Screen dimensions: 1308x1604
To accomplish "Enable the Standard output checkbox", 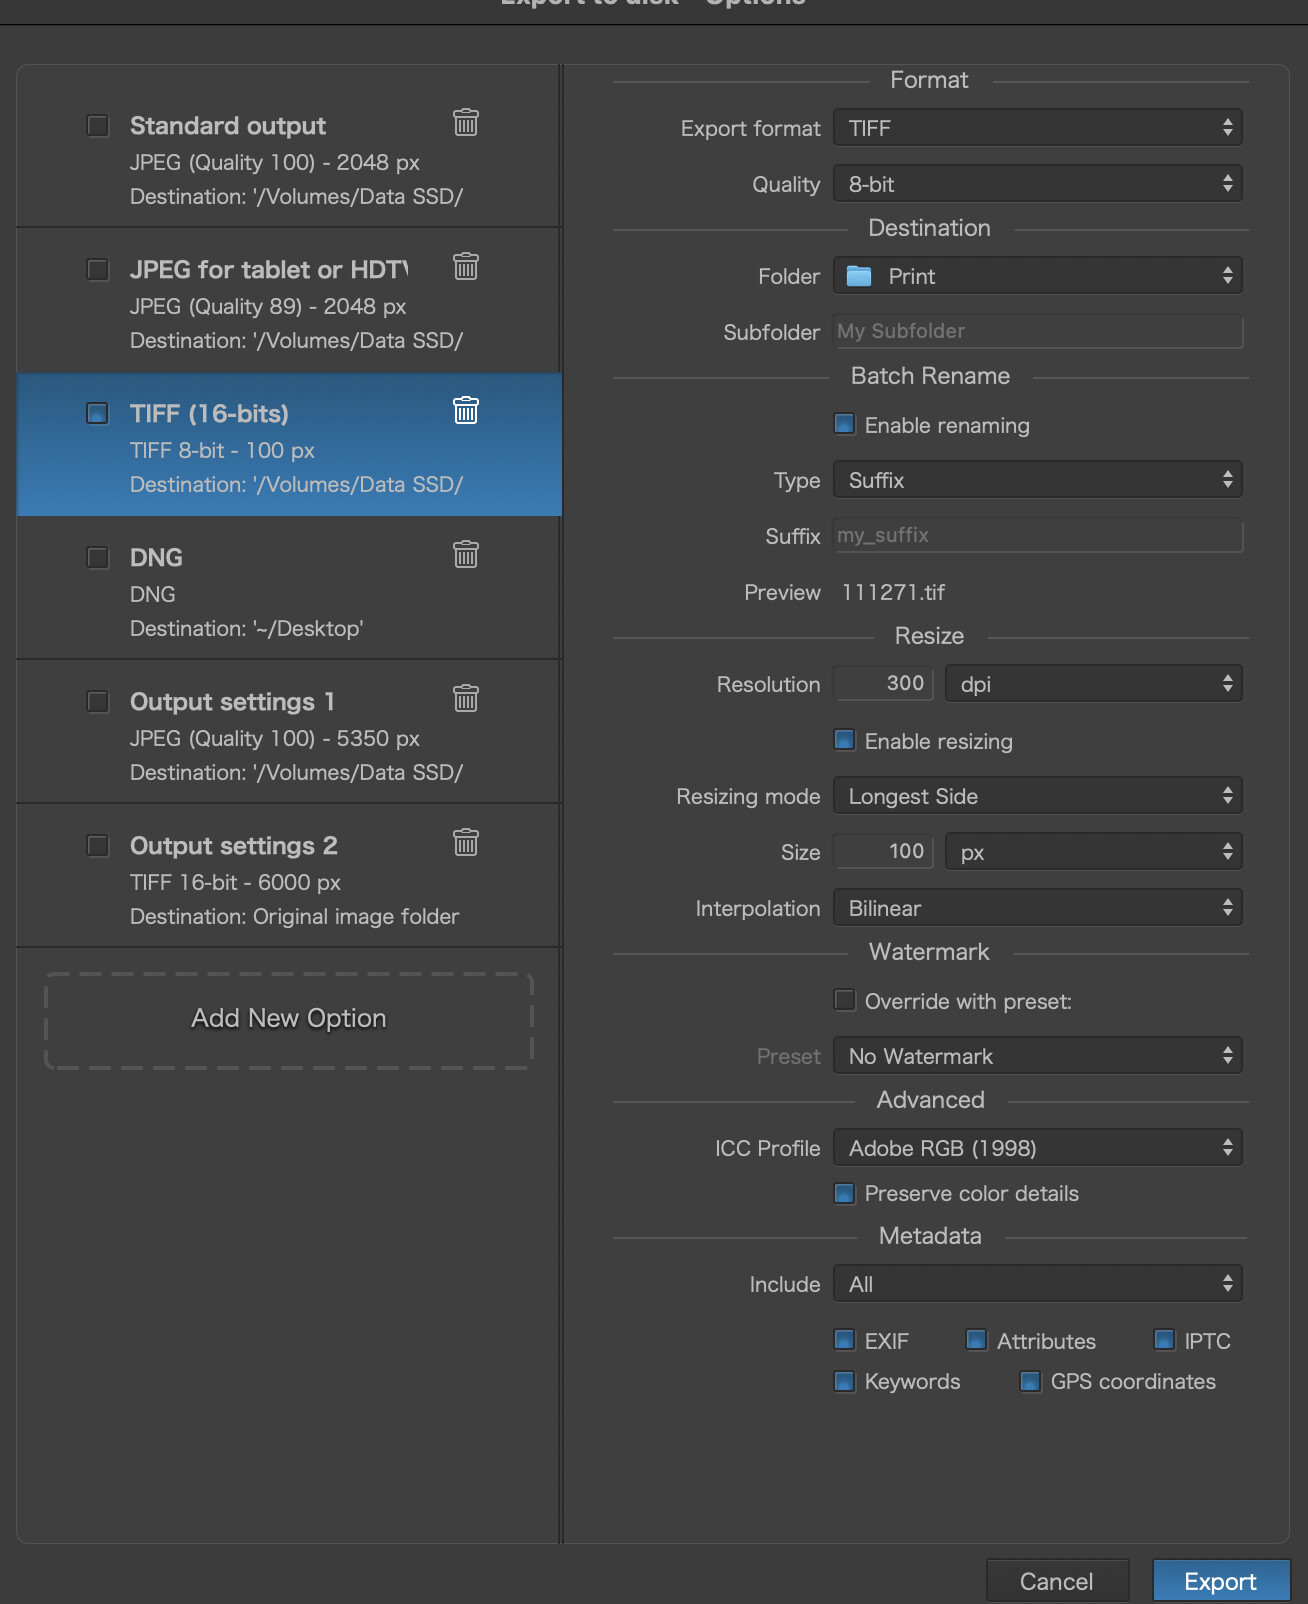I will coord(98,126).
